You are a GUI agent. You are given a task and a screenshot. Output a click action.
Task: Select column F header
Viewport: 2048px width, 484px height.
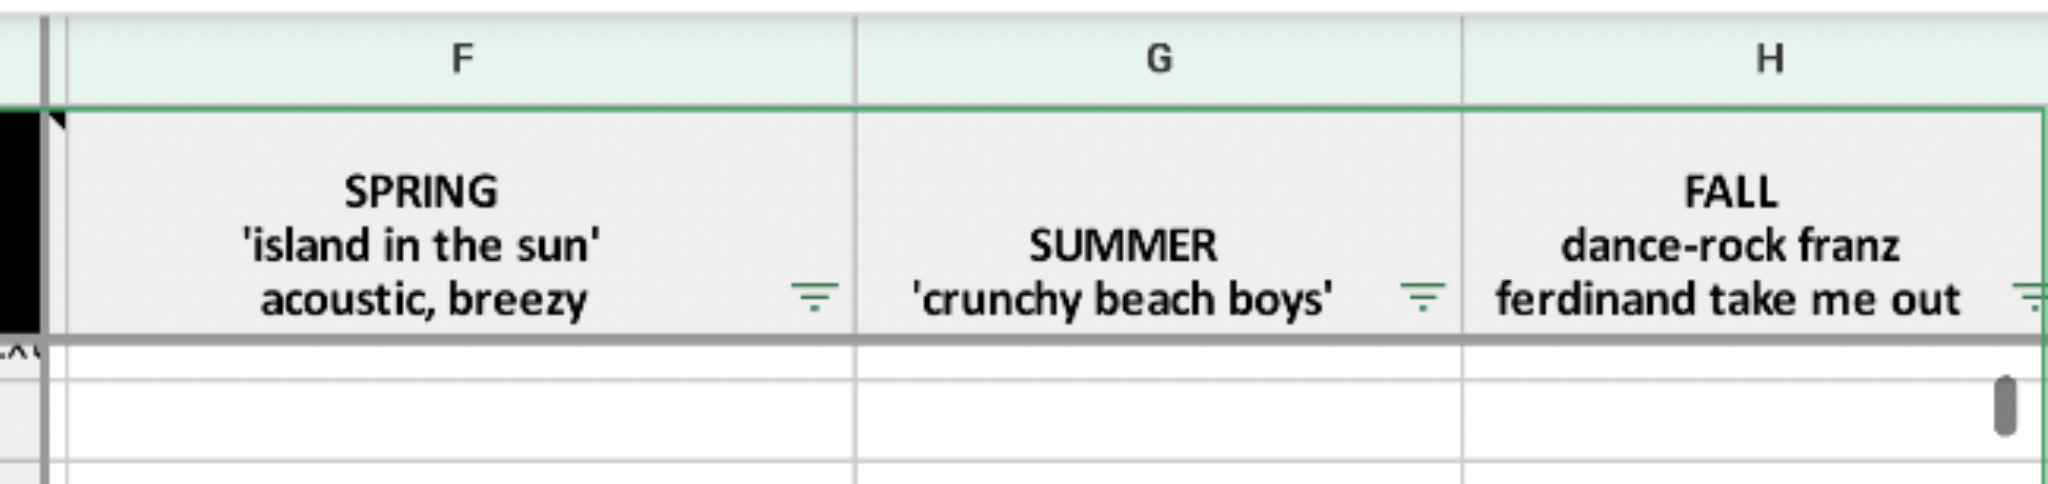coord(461,59)
